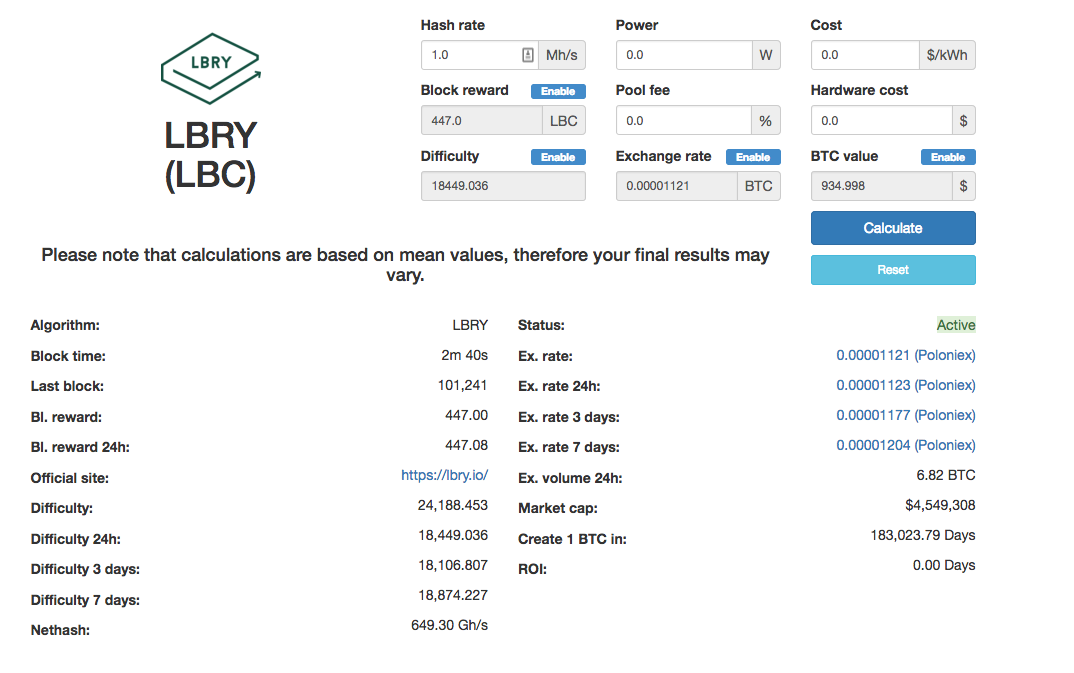Viewport: 1074px width, 673px height.
Task: Focus the Hardware cost input field
Action: pyautogui.click(x=882, y=120)
